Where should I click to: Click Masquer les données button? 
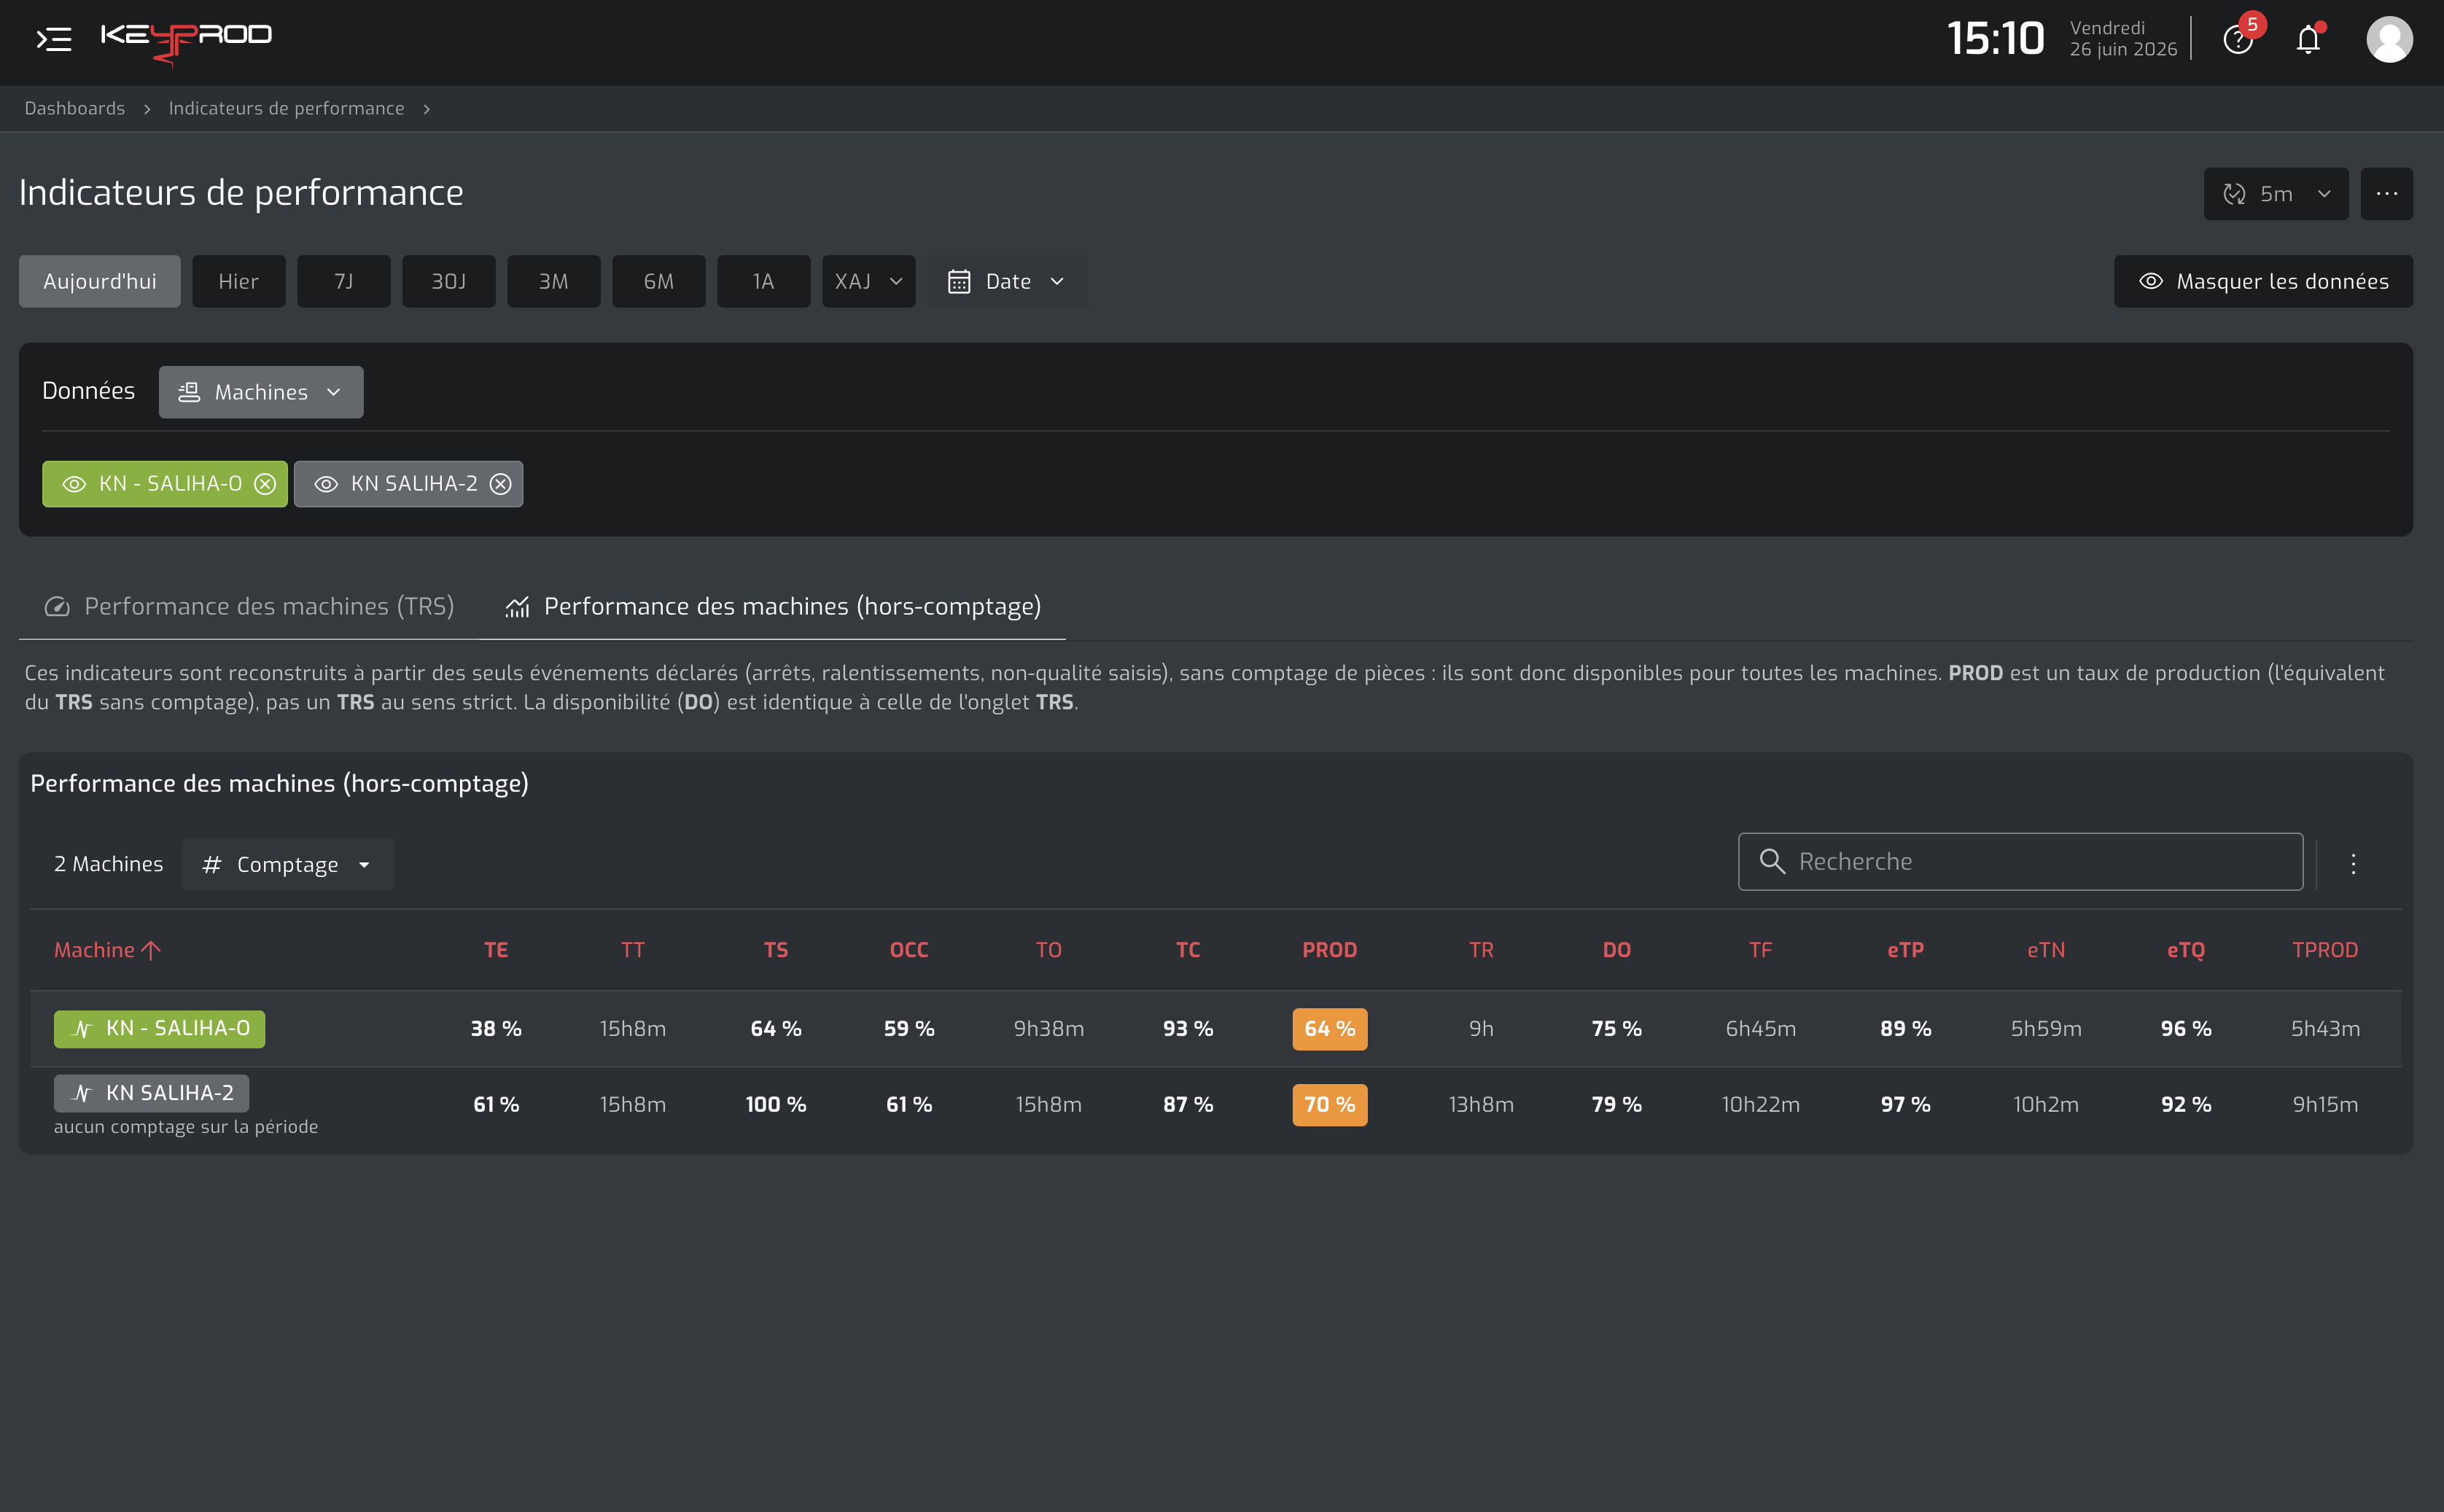click(2263, 281)
